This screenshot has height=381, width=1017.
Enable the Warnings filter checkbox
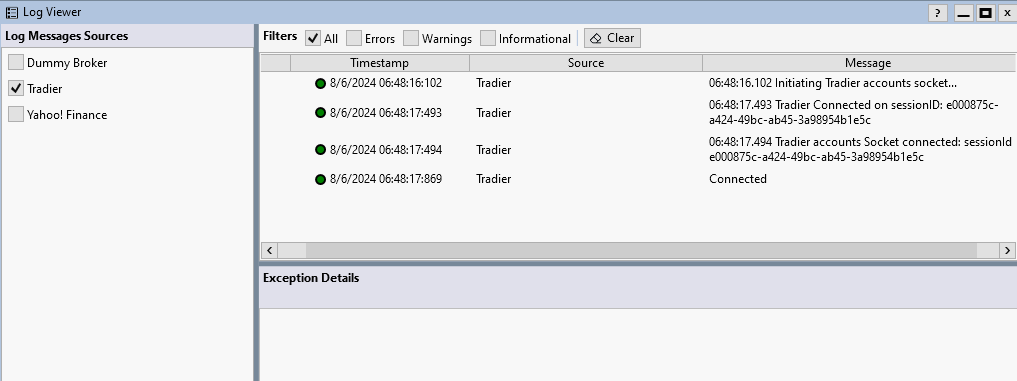coord(411,38)
